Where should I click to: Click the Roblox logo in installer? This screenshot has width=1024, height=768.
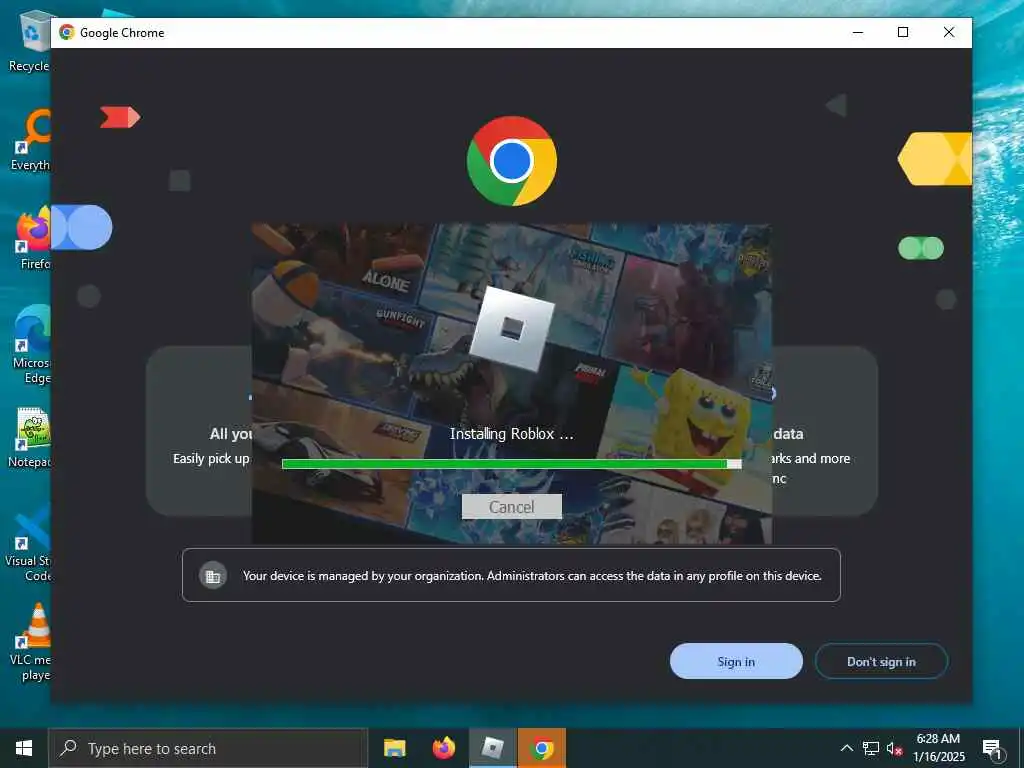pos(511,328)
